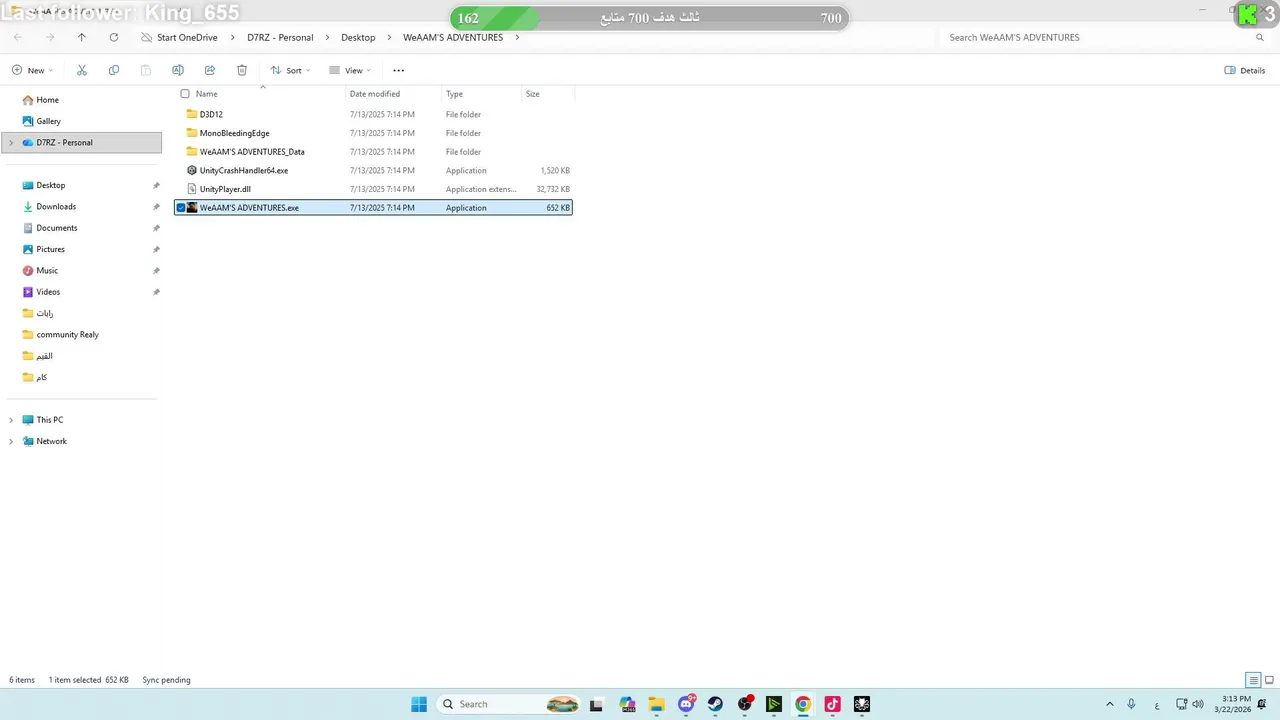Uncheck the WeAAM'S ADVENTURES.exe checkbox
The width and height of the screenshot is (1280, 720).
click(x=181, y=208)
